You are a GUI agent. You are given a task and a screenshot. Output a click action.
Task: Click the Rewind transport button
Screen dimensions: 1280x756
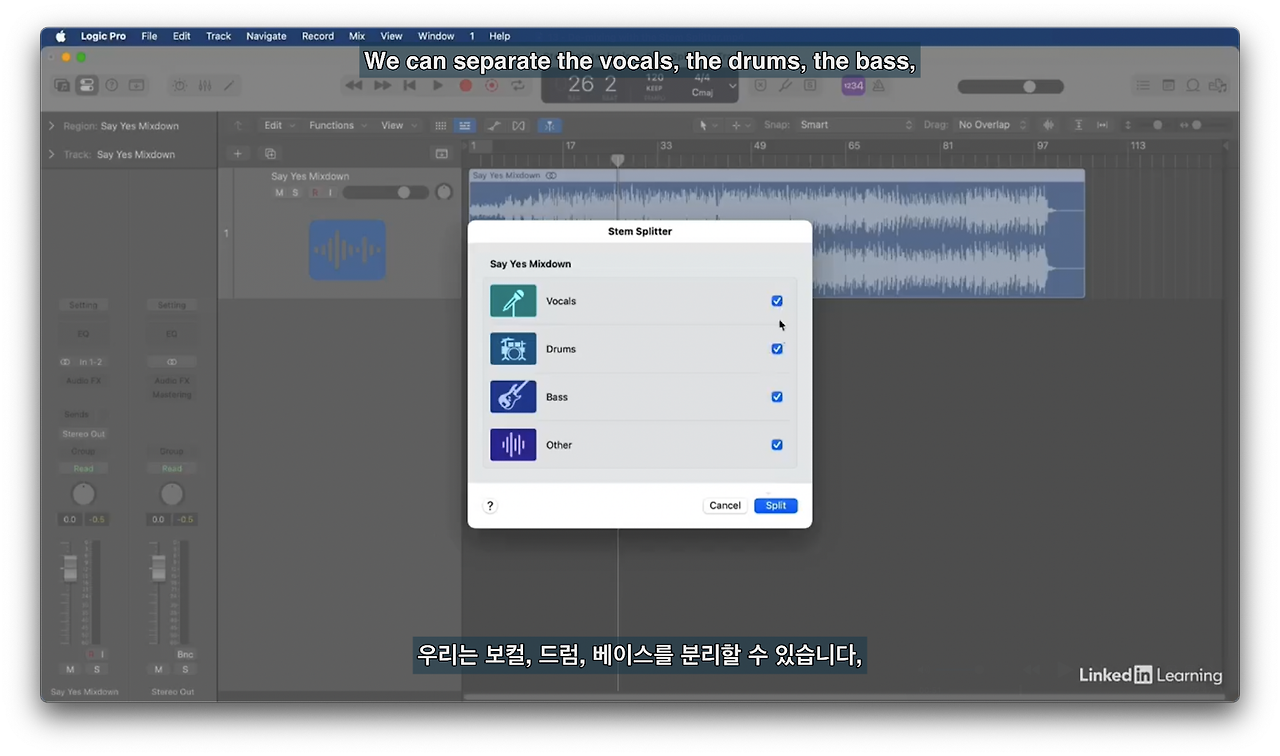354,86
